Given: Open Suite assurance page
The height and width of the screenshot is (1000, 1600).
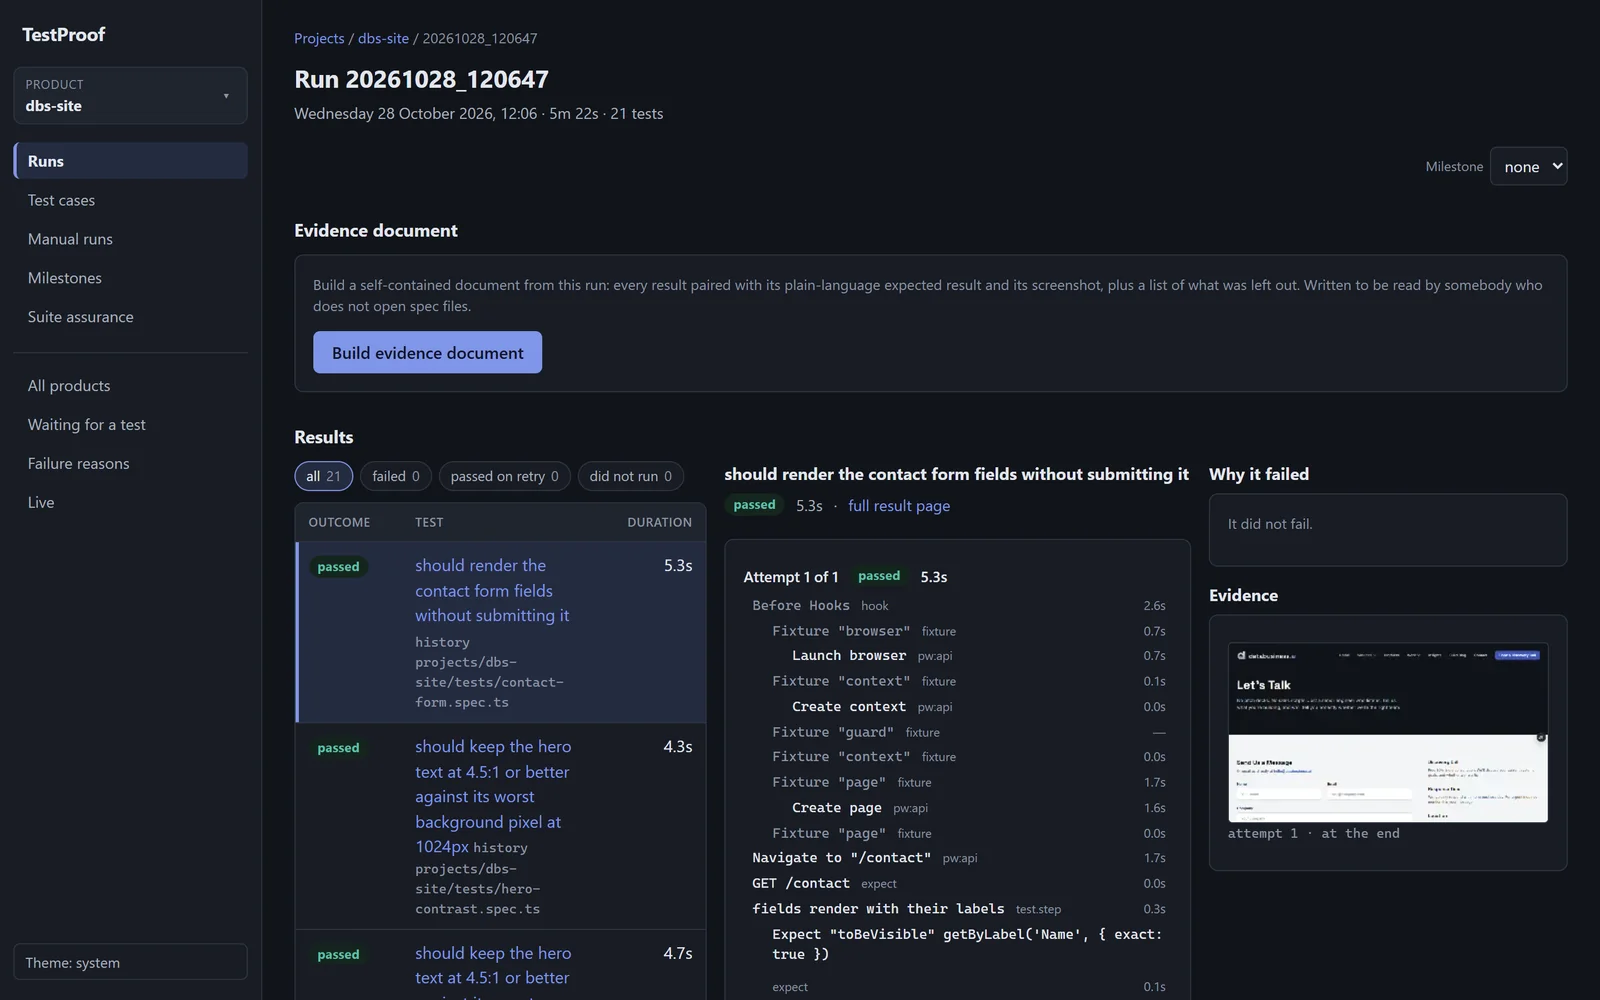Looking at the screenshot, I should click(130, 317).
